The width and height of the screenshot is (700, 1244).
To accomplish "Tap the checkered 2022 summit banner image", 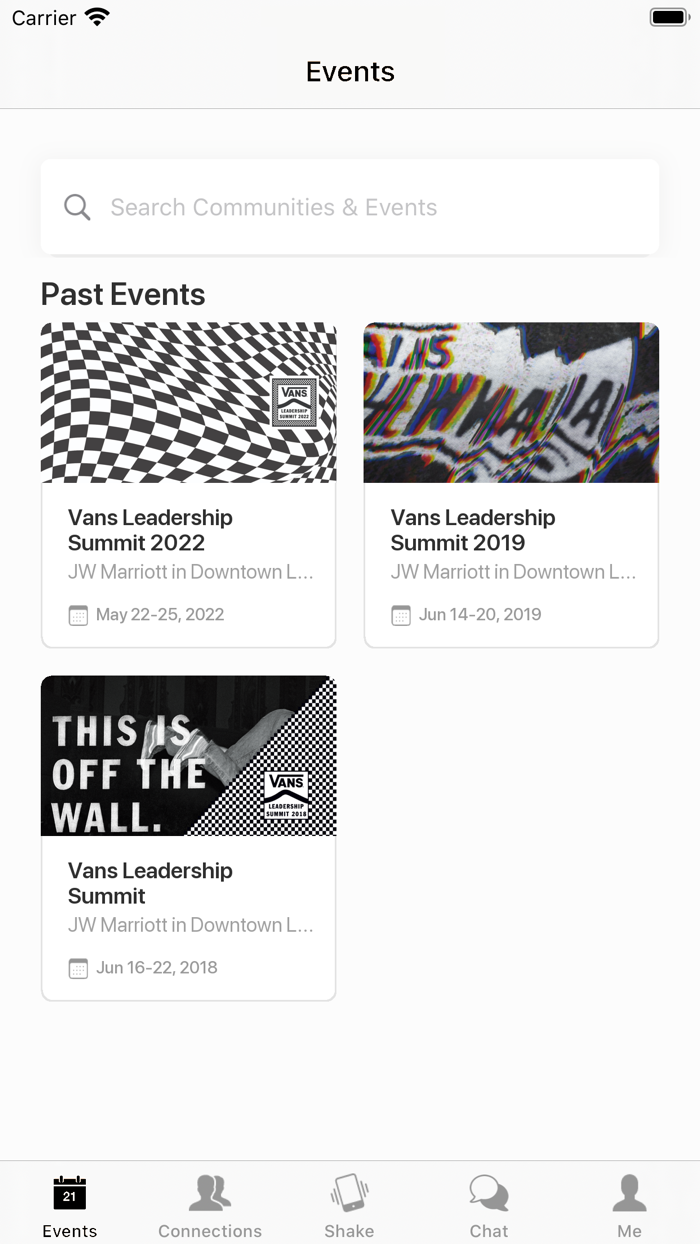I will (188, 402).
